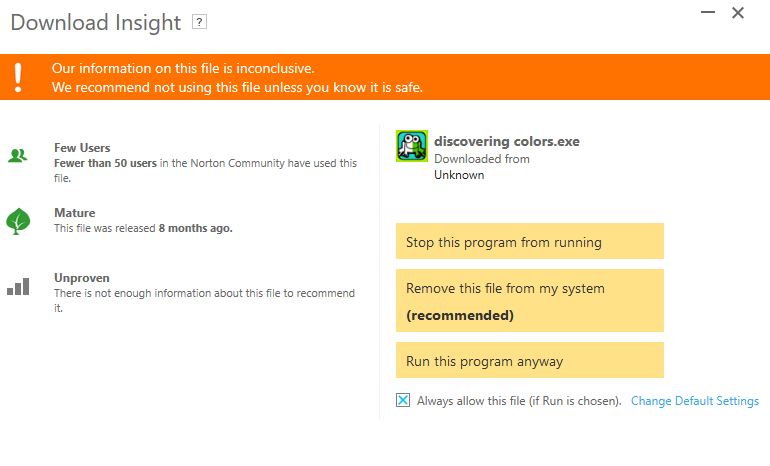Toggle Always allow this file checkbox

click(x=403, y=400)
